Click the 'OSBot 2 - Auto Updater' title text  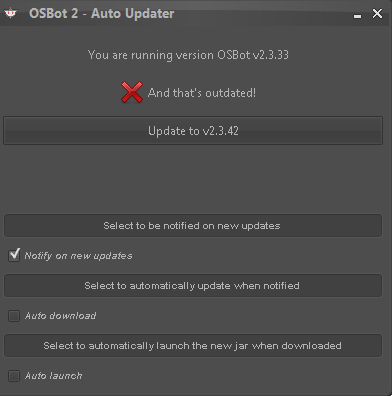(x=102, y=13)
